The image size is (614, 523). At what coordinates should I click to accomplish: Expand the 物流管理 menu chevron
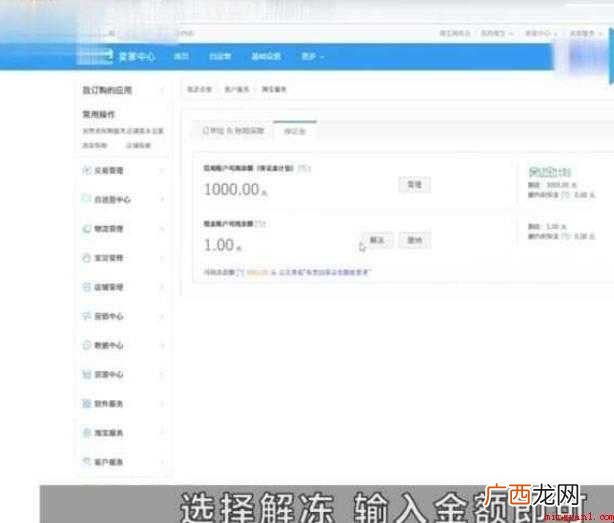(162, 229)
